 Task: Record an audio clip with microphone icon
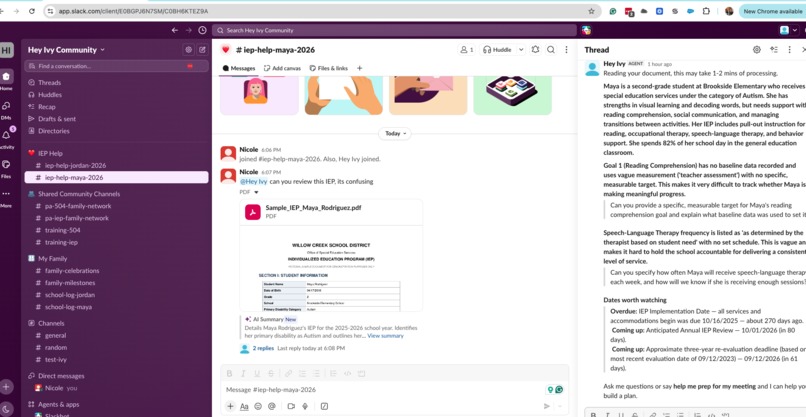(305, 406)
